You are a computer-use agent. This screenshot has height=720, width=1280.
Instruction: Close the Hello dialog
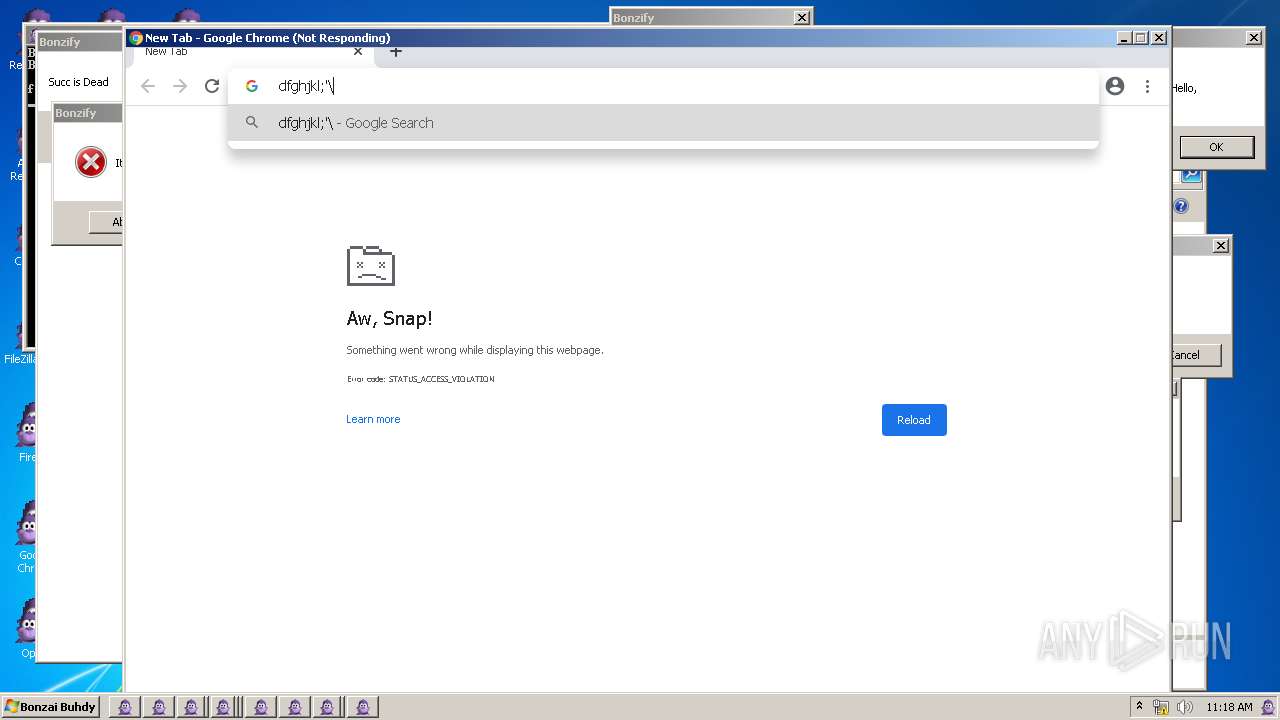click(1254, 38)
